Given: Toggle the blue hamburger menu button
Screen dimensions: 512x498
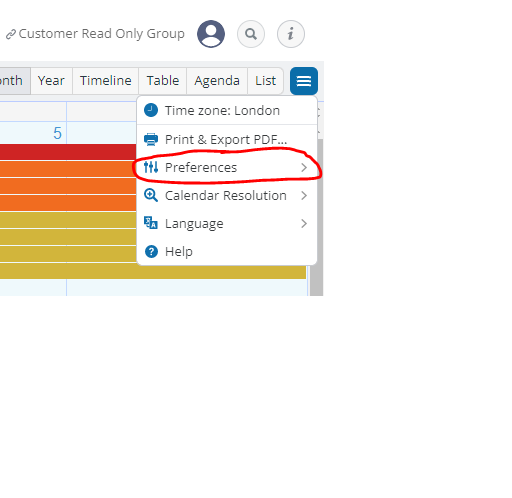Looking at the screenshot, I should (x=304, y=81).
